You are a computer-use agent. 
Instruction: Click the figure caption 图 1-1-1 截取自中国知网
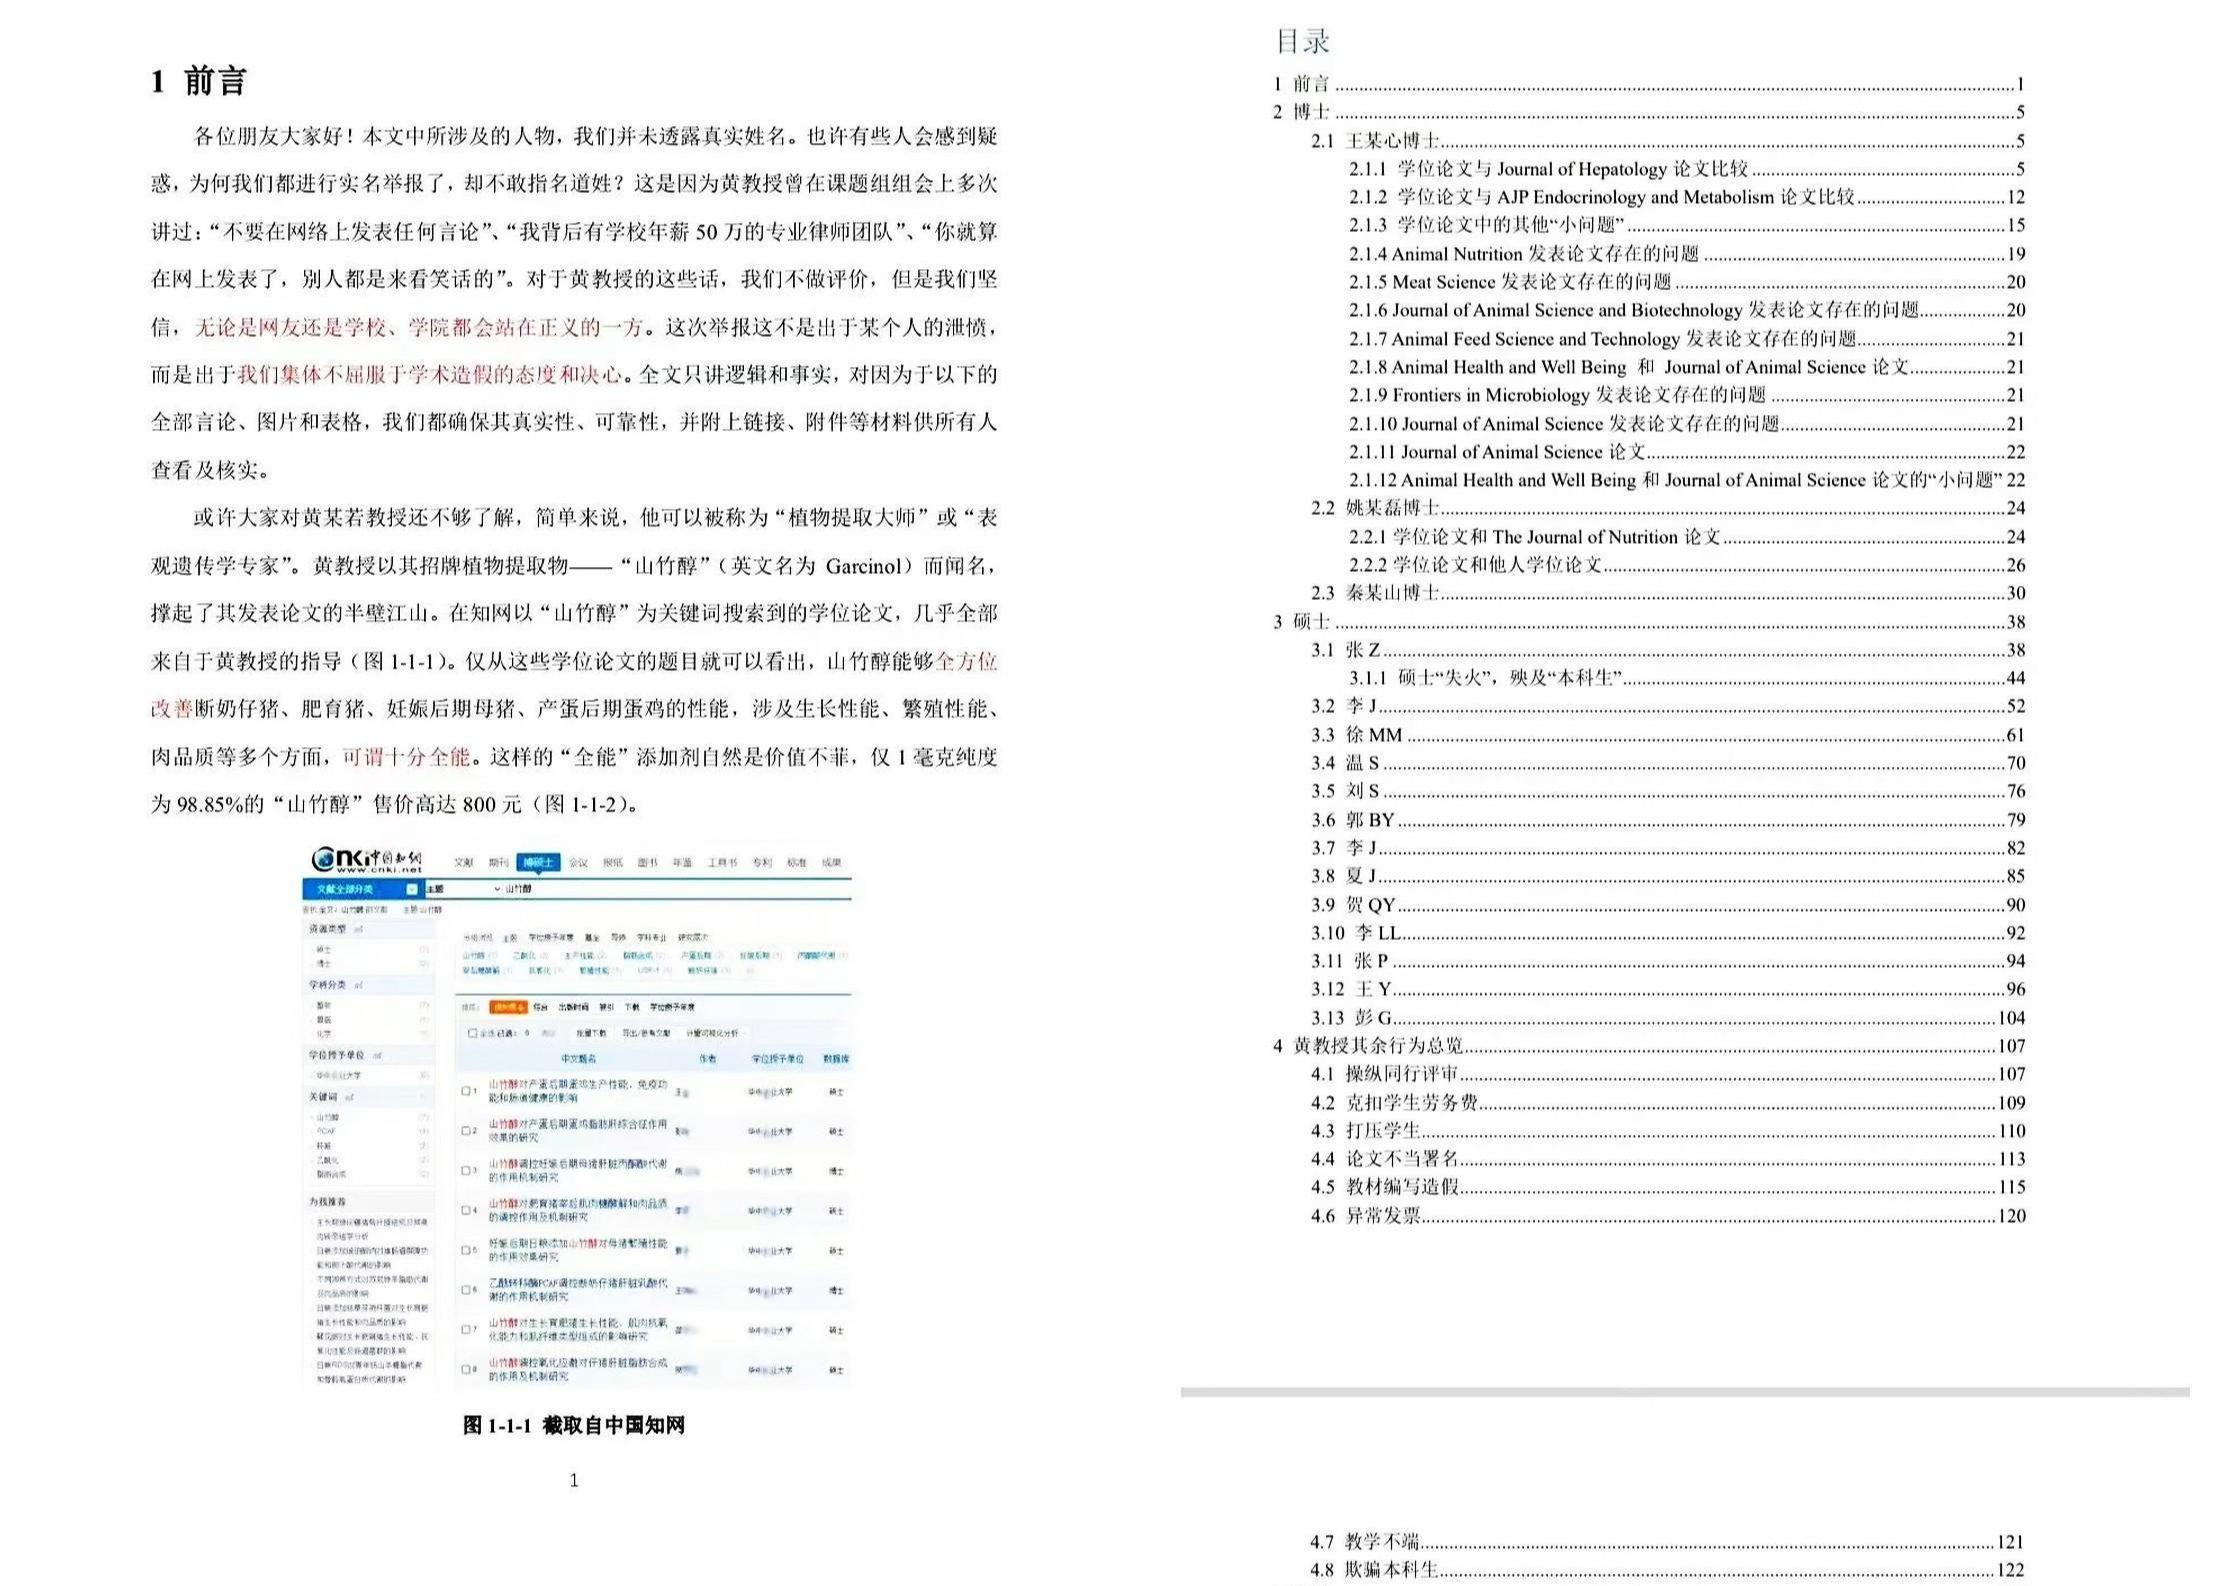click(x=573, y=1426)
